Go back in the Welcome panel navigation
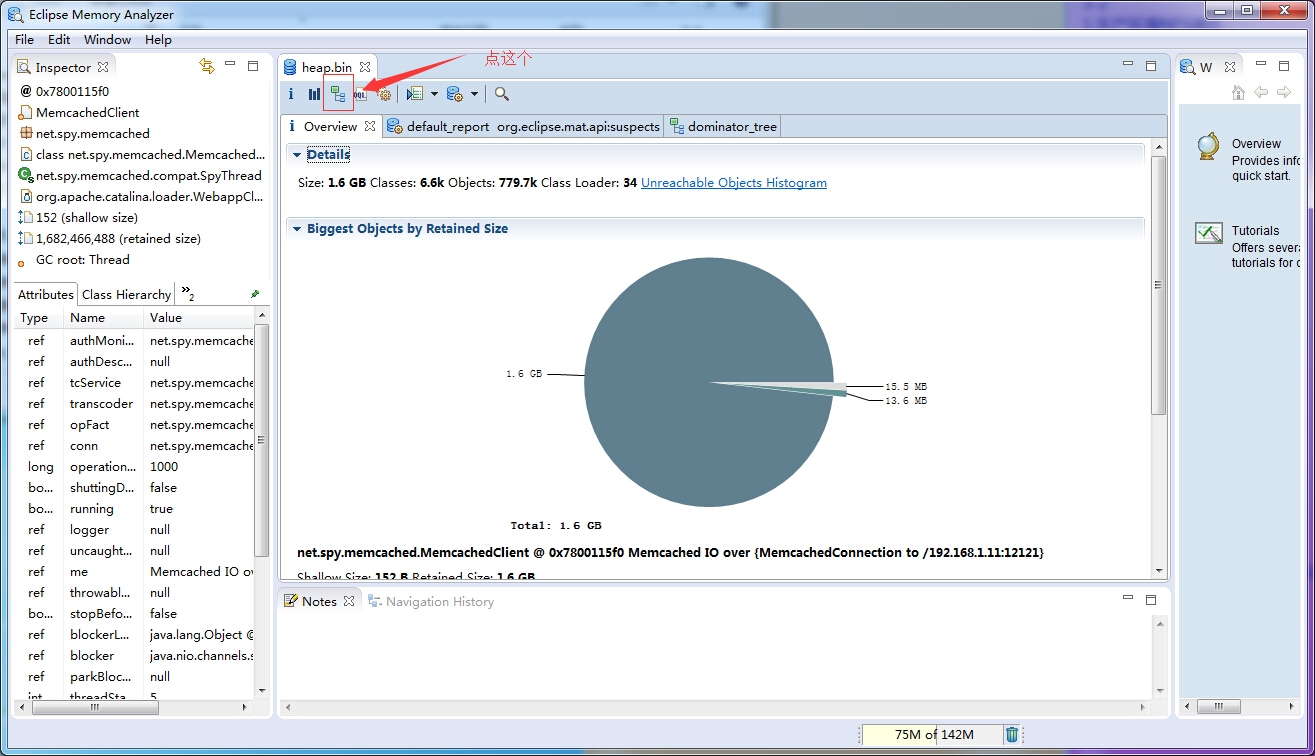The width and height of the screenshot is (1315, 756). (1260, 92)
